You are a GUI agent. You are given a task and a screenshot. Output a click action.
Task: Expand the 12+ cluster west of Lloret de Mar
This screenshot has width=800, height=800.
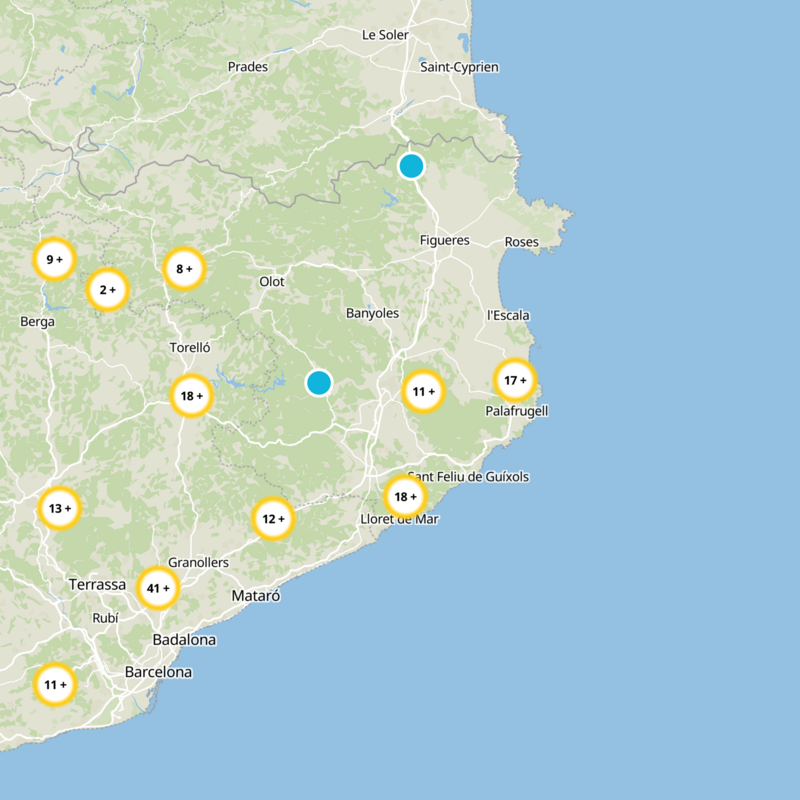pyautogui.click(x=273, y=519)
